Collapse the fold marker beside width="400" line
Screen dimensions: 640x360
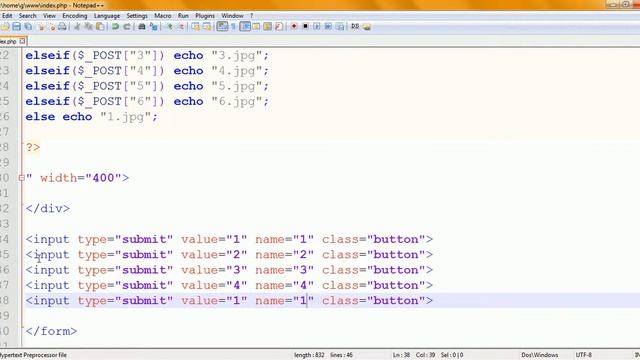click(x=22, y=178)
